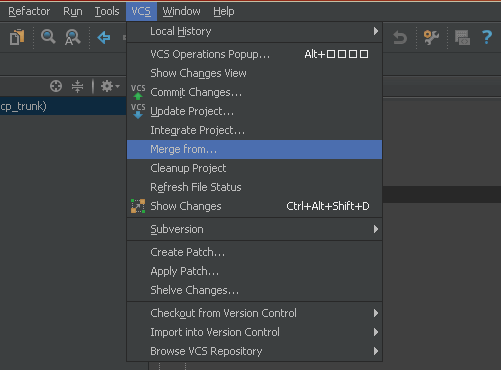Open the Run menu
501x370 pixels.
click(73, 11)
